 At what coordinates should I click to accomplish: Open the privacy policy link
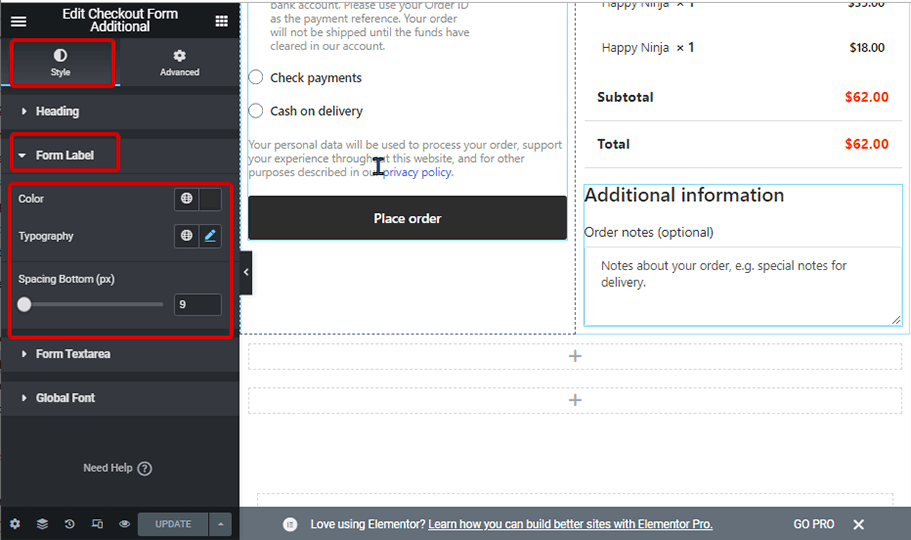[417, 172]
